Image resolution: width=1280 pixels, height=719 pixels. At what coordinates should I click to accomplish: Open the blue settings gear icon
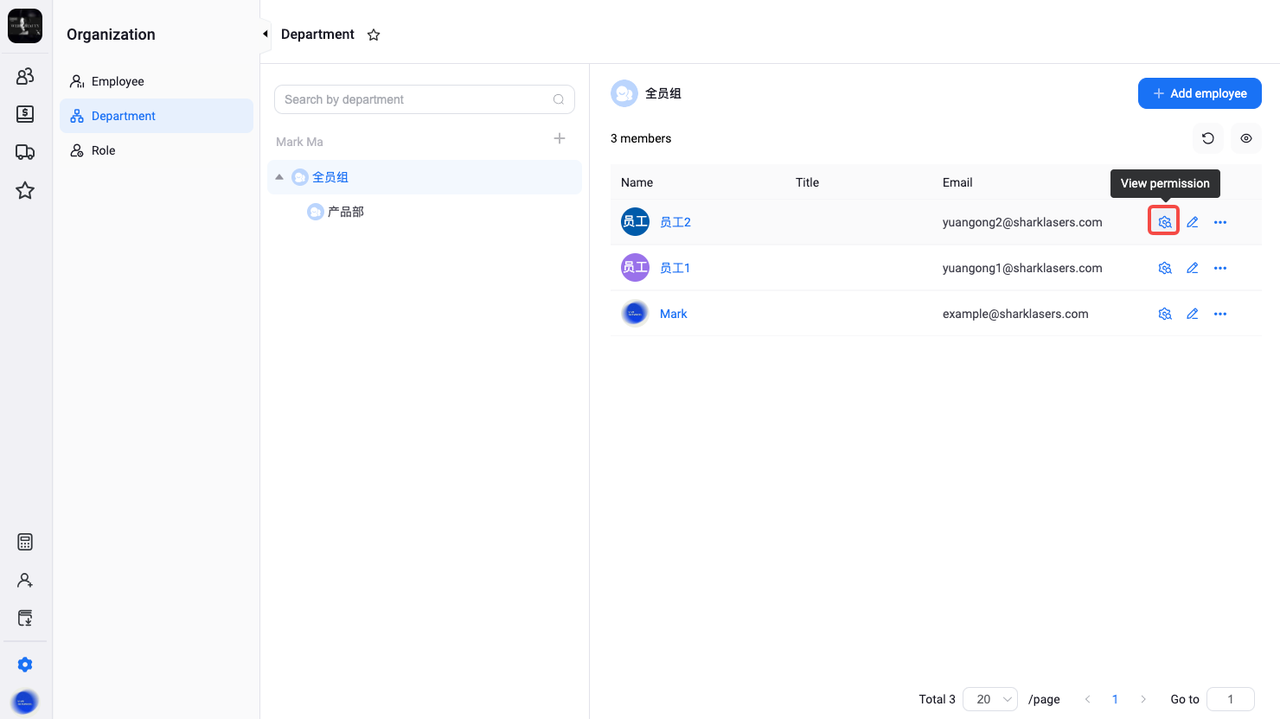tap(25, 665)
